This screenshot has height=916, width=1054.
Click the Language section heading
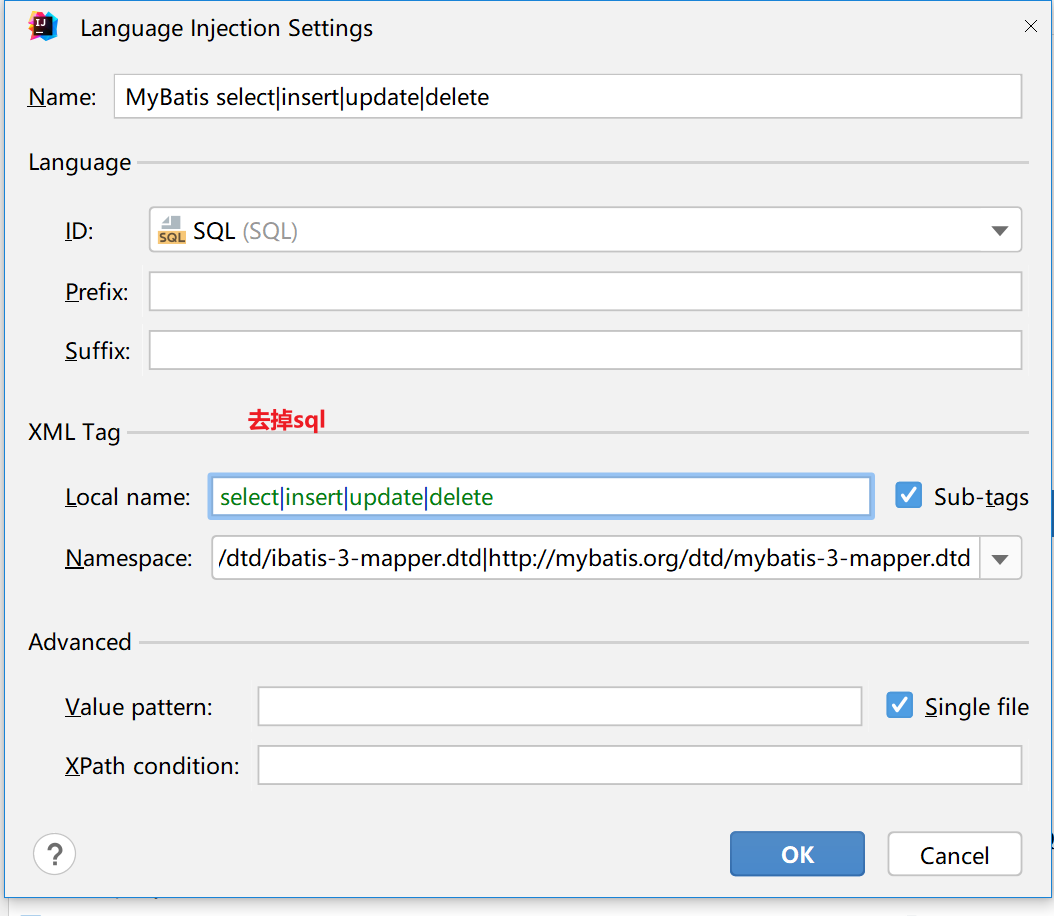79,163
